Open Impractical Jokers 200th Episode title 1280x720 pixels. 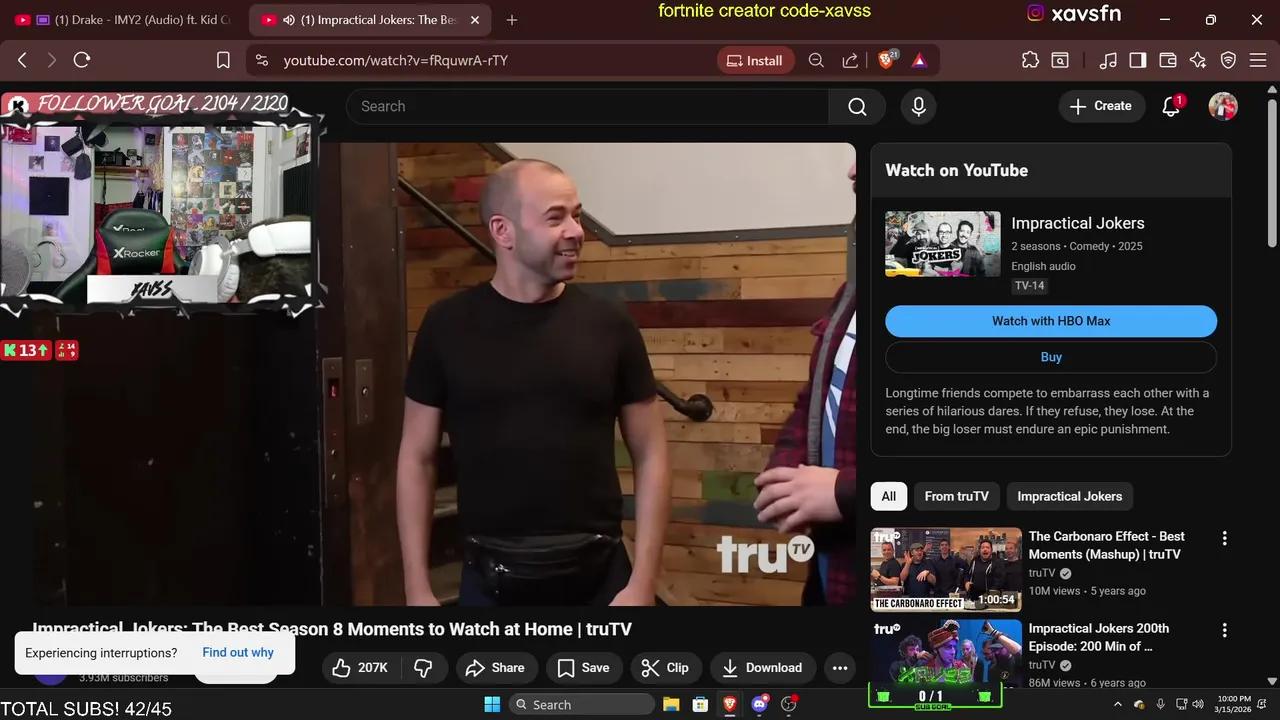[x=1099, y=637]
